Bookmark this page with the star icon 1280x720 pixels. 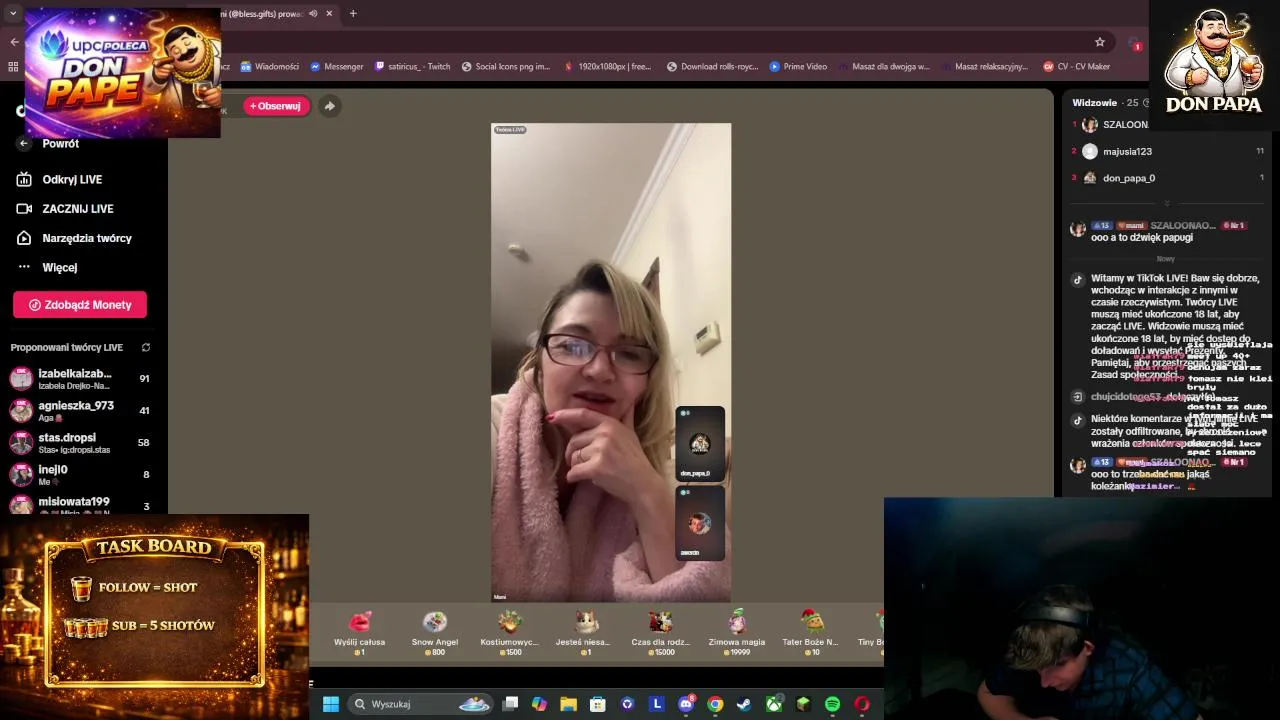[x=1100, y=42]
